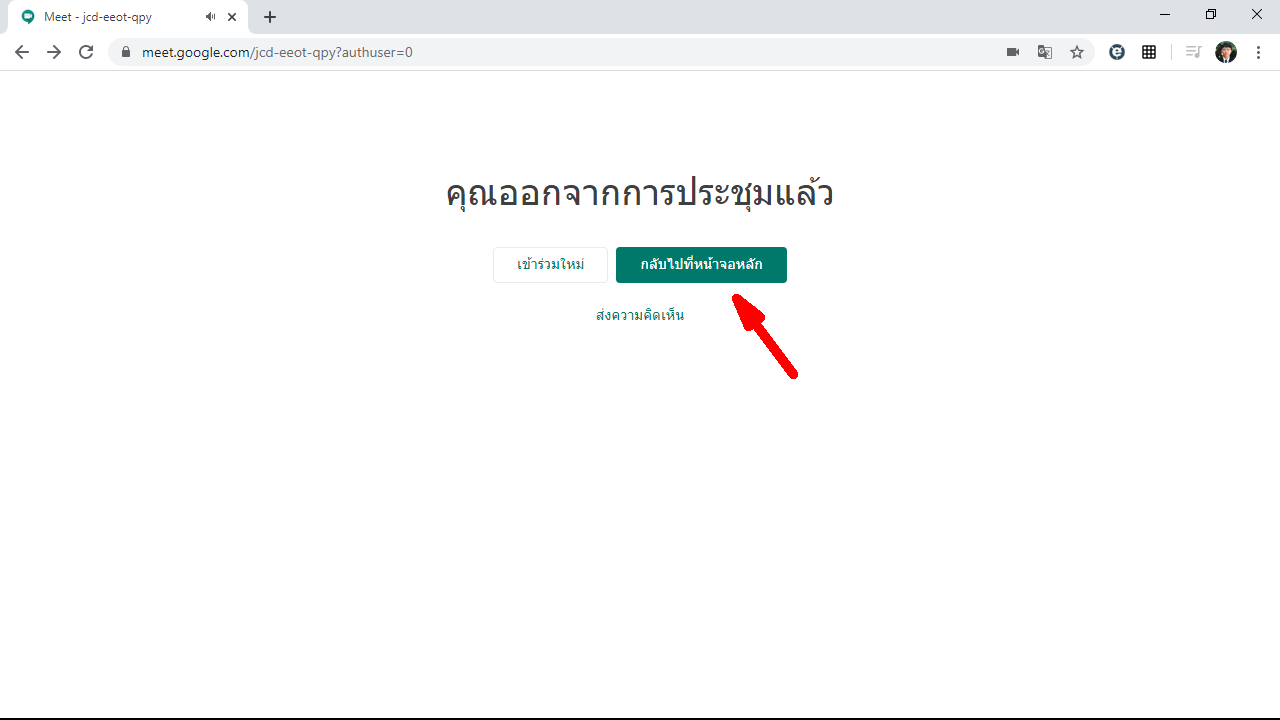The height and width of the screenshot is (720, 1280).
Task: Click the profile avatar picture
Action: (1226, 52)
